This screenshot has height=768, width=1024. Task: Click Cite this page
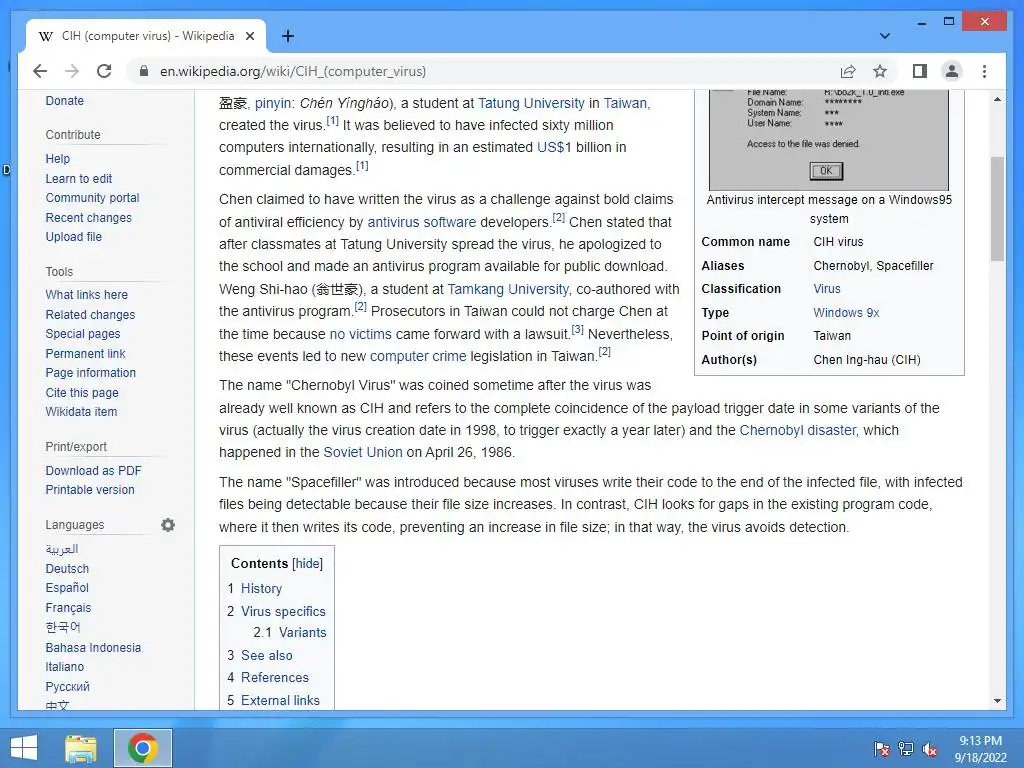tap(82, 392)
